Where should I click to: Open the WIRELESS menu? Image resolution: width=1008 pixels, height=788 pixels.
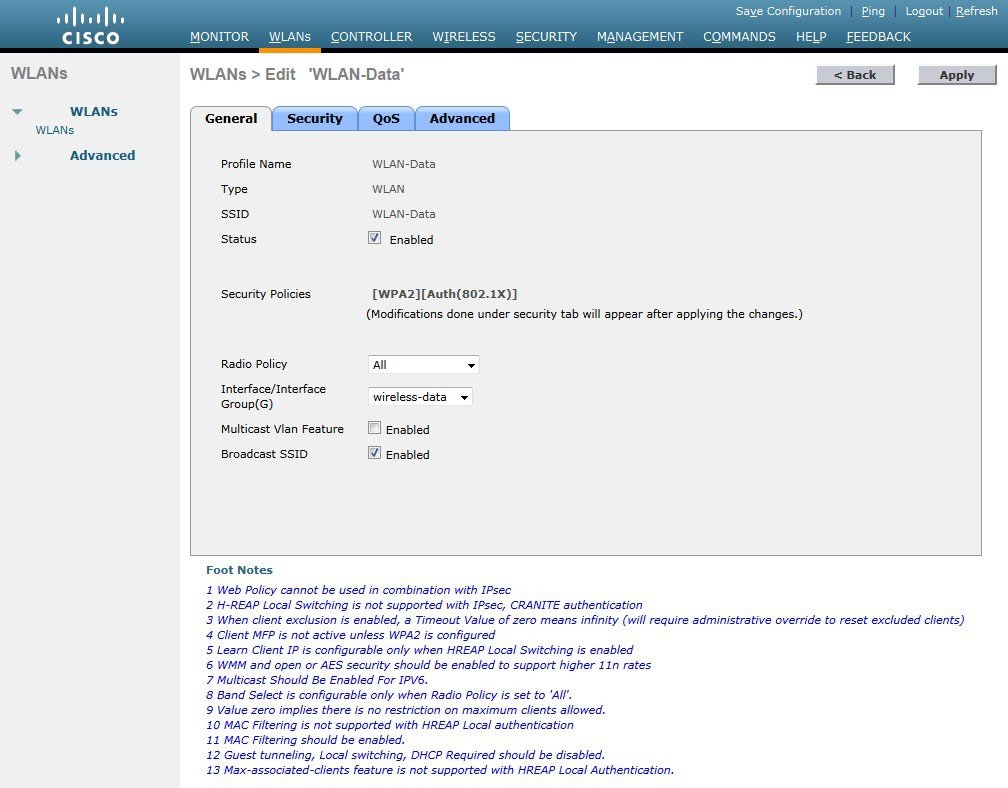point(463,36)
